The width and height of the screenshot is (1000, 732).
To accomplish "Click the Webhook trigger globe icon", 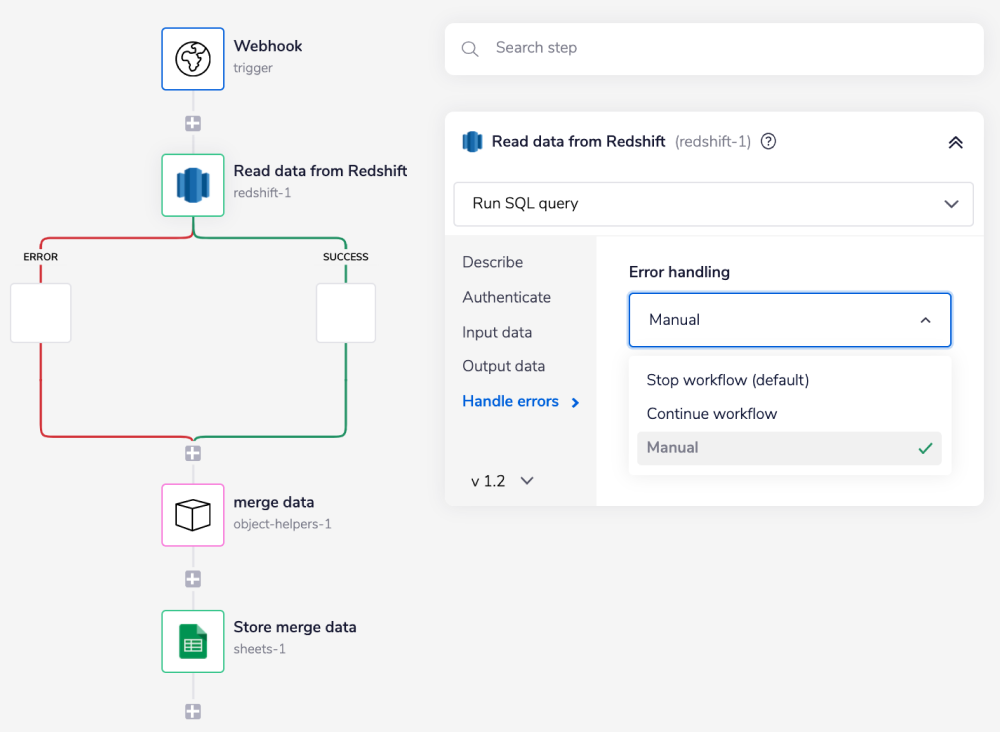I will tap(193, 59).
